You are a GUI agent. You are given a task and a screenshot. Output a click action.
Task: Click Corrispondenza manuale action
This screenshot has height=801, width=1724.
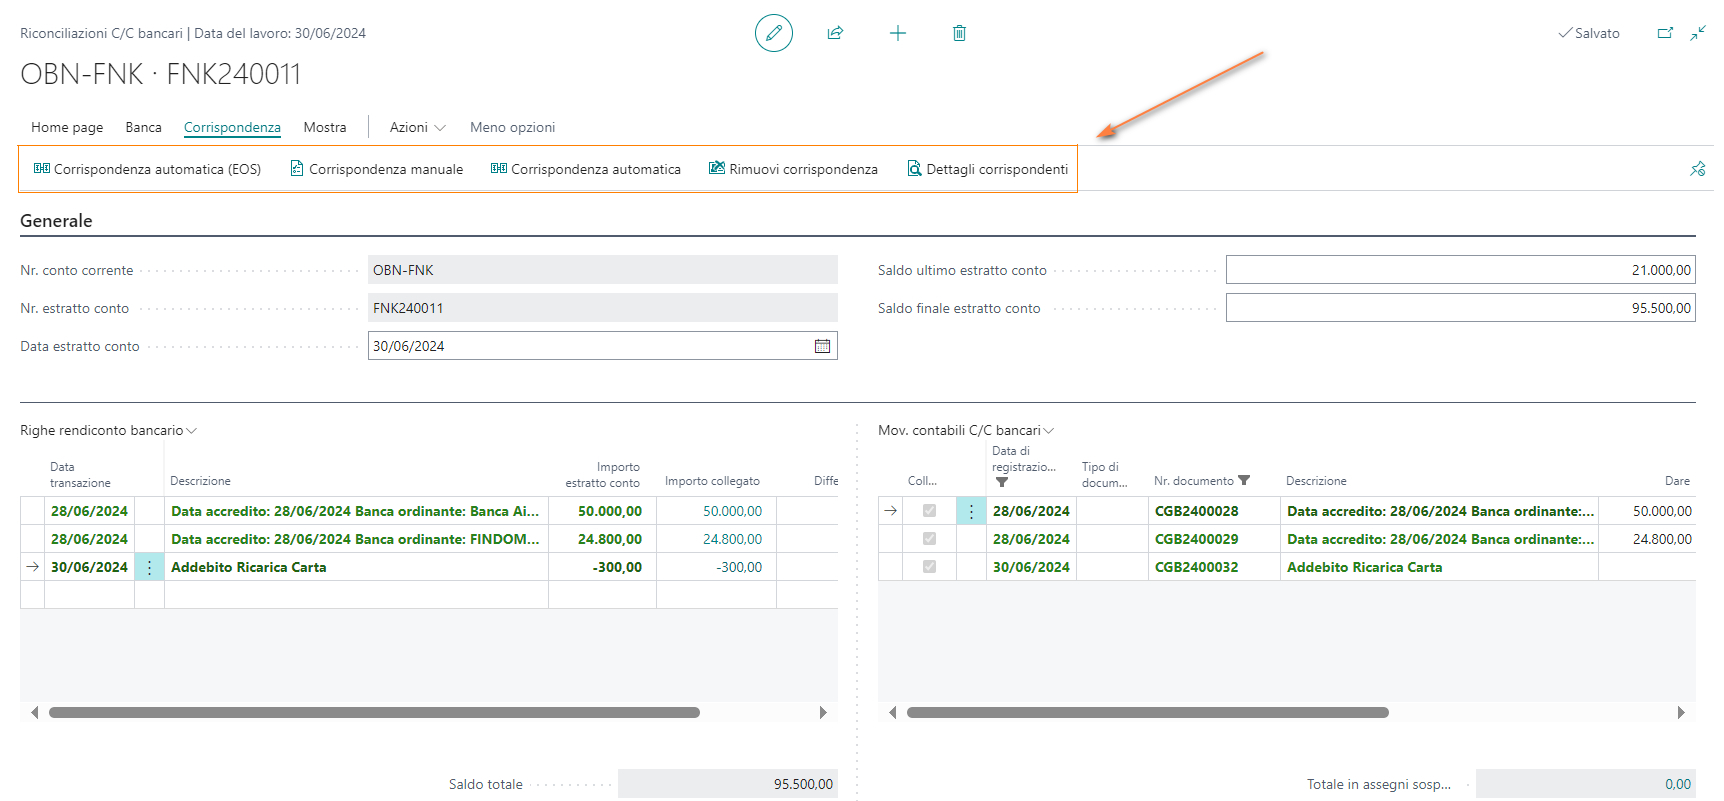(x=377, y=169)
